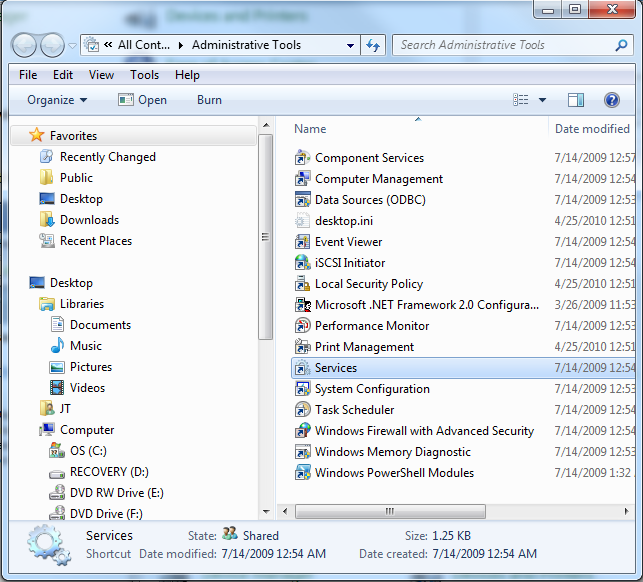The height and width of the screenshot is (582, 643).
Task: Click the search magnifier icon
Action: 621,45
